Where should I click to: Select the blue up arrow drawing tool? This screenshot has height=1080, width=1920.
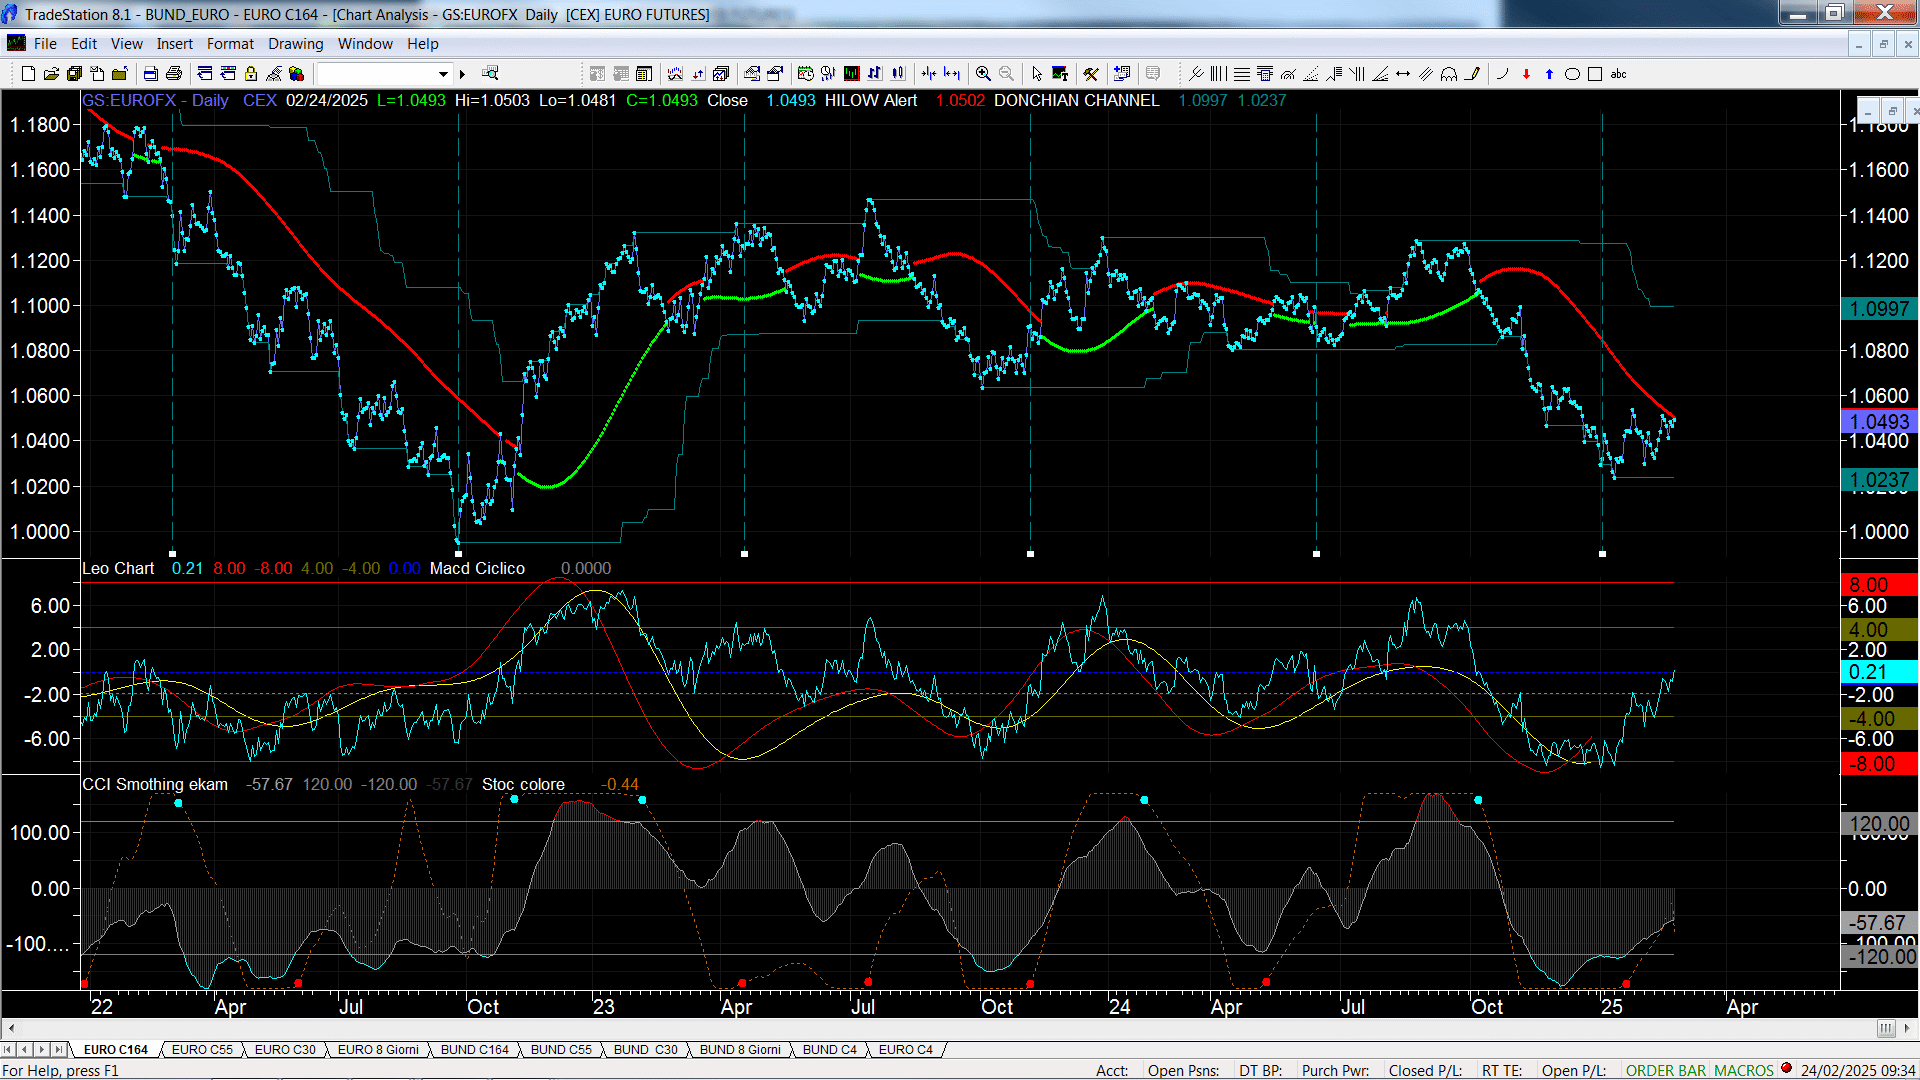pos(1549,74)
